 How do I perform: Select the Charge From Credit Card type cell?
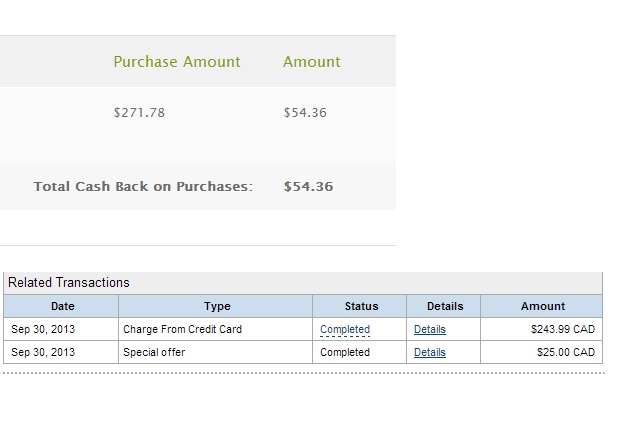pyautogui.click(x=182, y=329)
